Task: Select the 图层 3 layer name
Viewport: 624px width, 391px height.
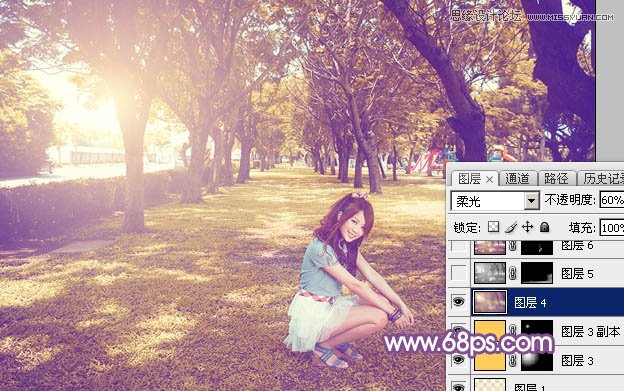Action: click(x=577, y=360)
